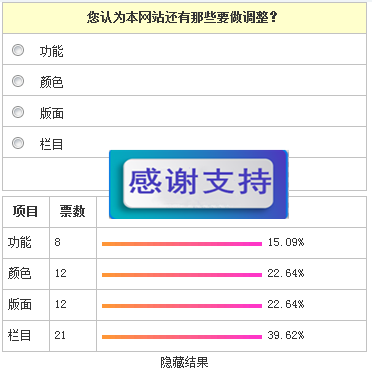Pick the 版面 radio button
372x370 pixels.
point(18,112)
